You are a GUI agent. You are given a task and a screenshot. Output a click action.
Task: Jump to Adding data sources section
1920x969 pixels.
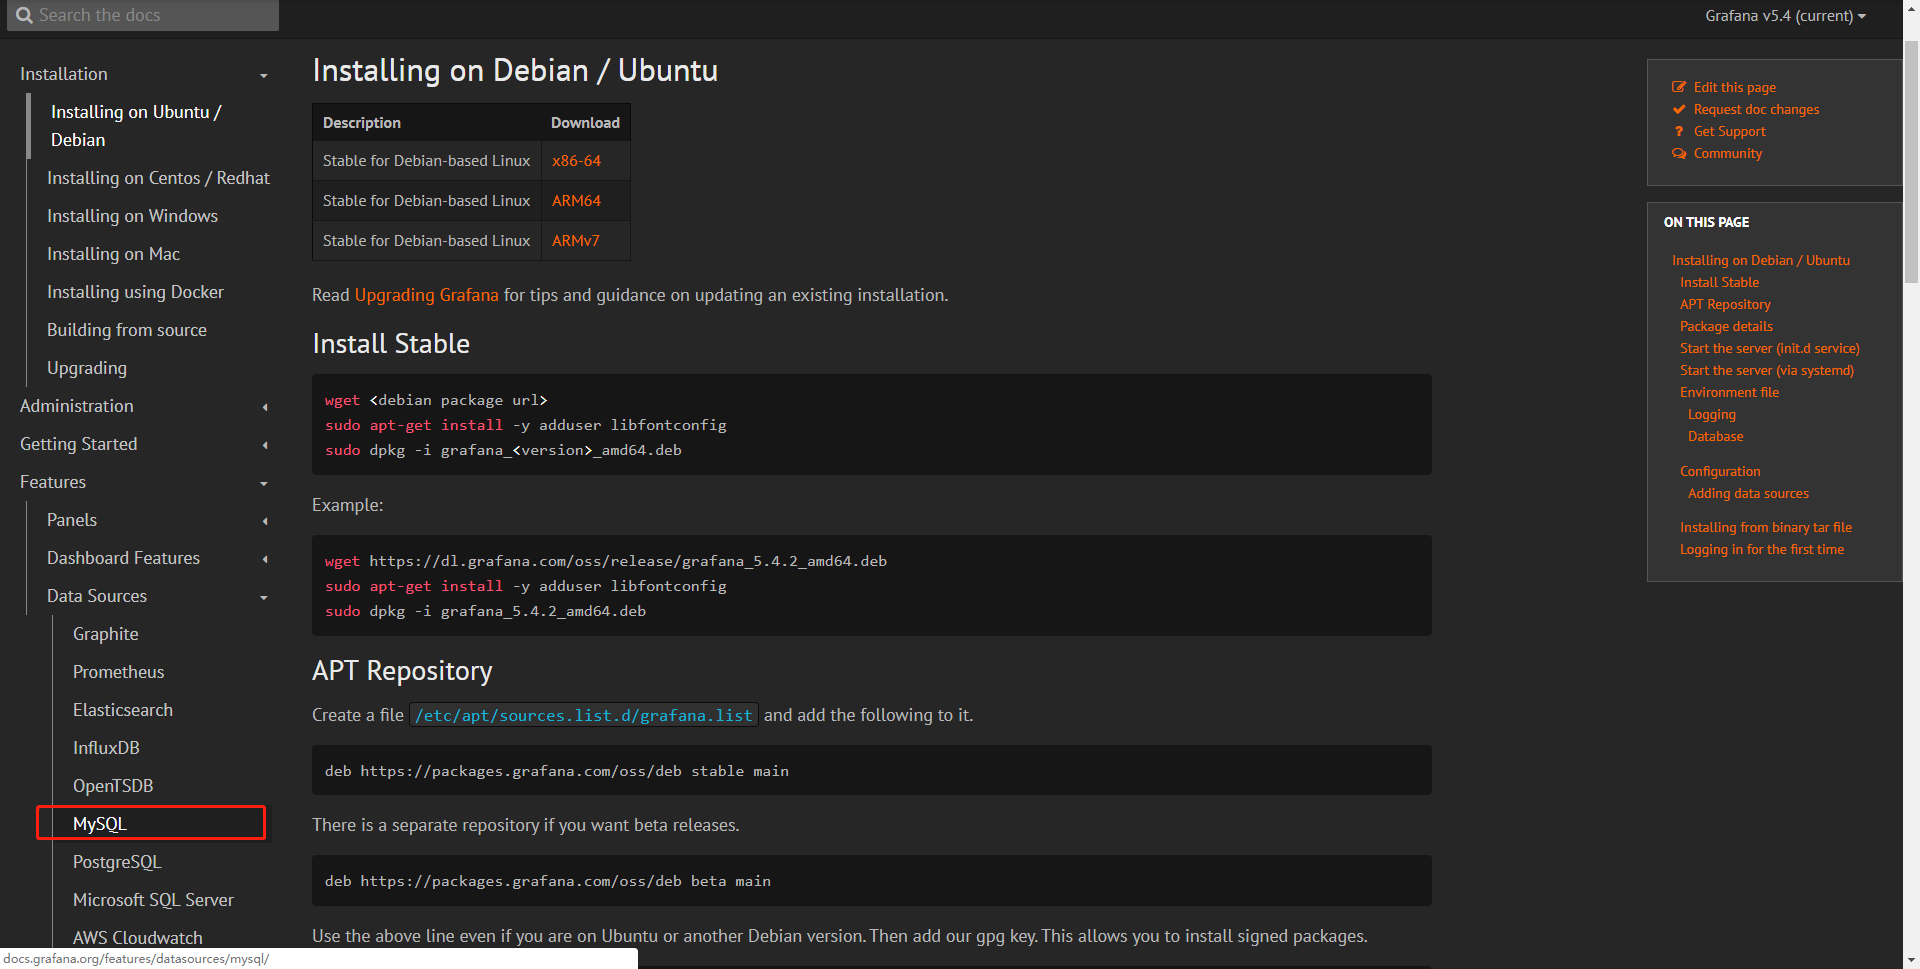(x=1748, y=493)
